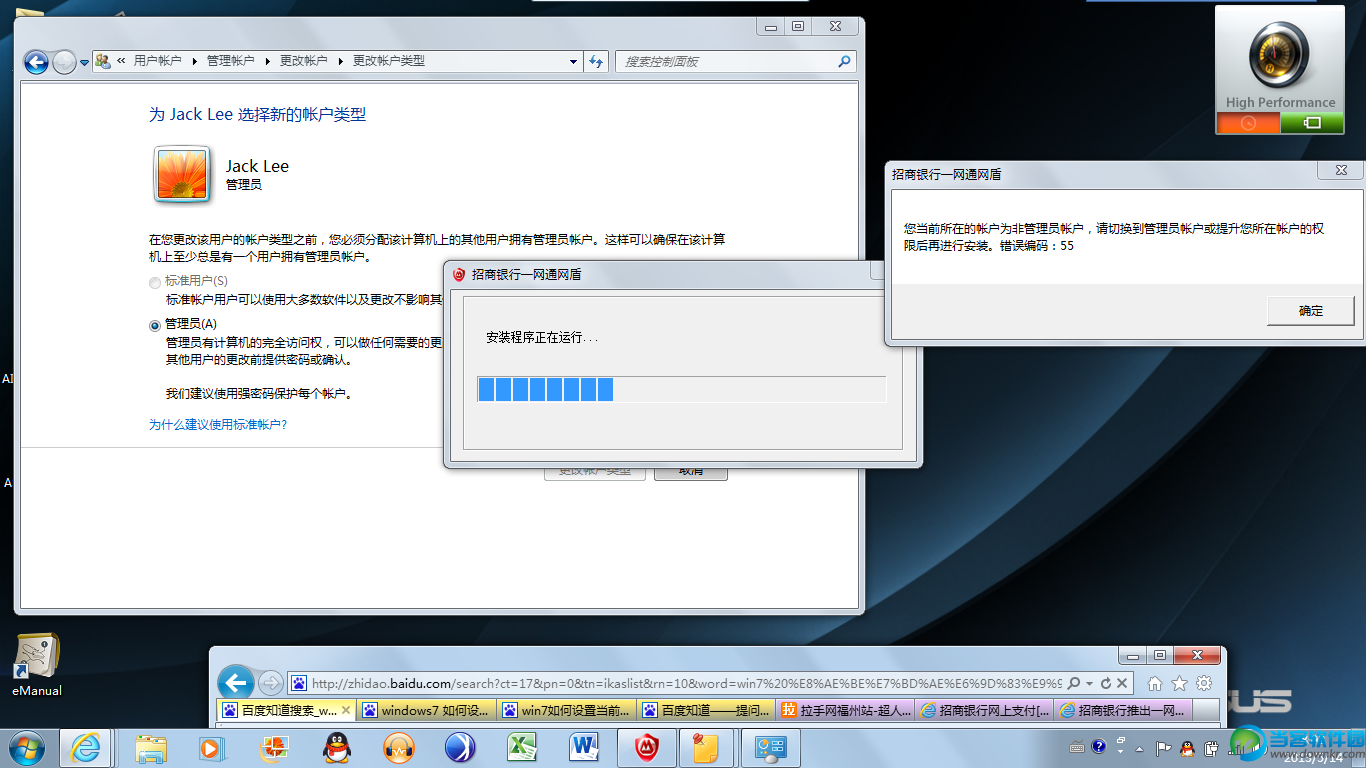Close the 百度知道搜索 tab
1366x768 pixels.
[x=346, y=711]
